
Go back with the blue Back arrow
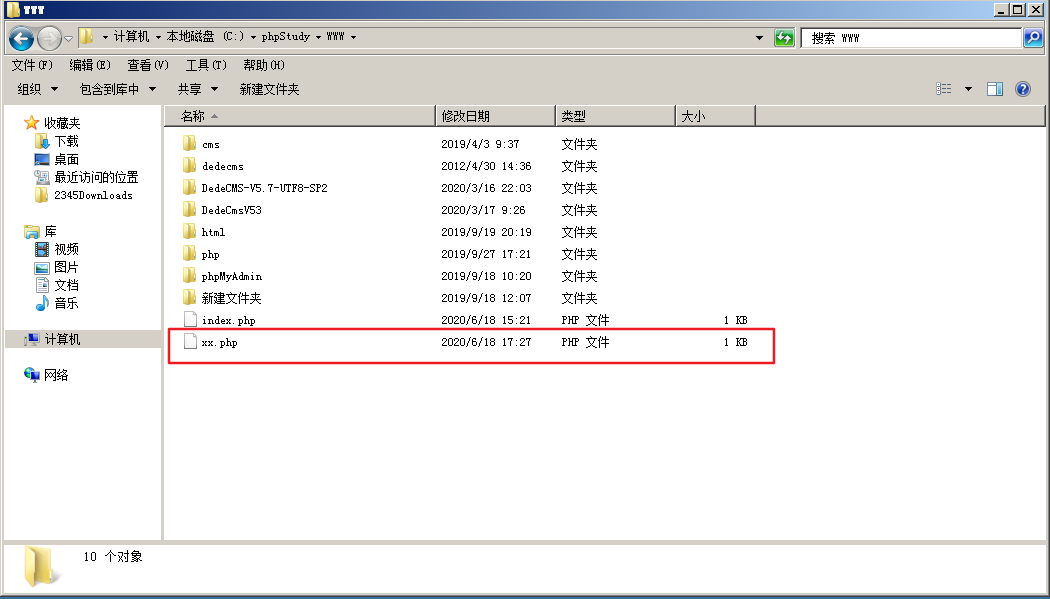point(21,38)
